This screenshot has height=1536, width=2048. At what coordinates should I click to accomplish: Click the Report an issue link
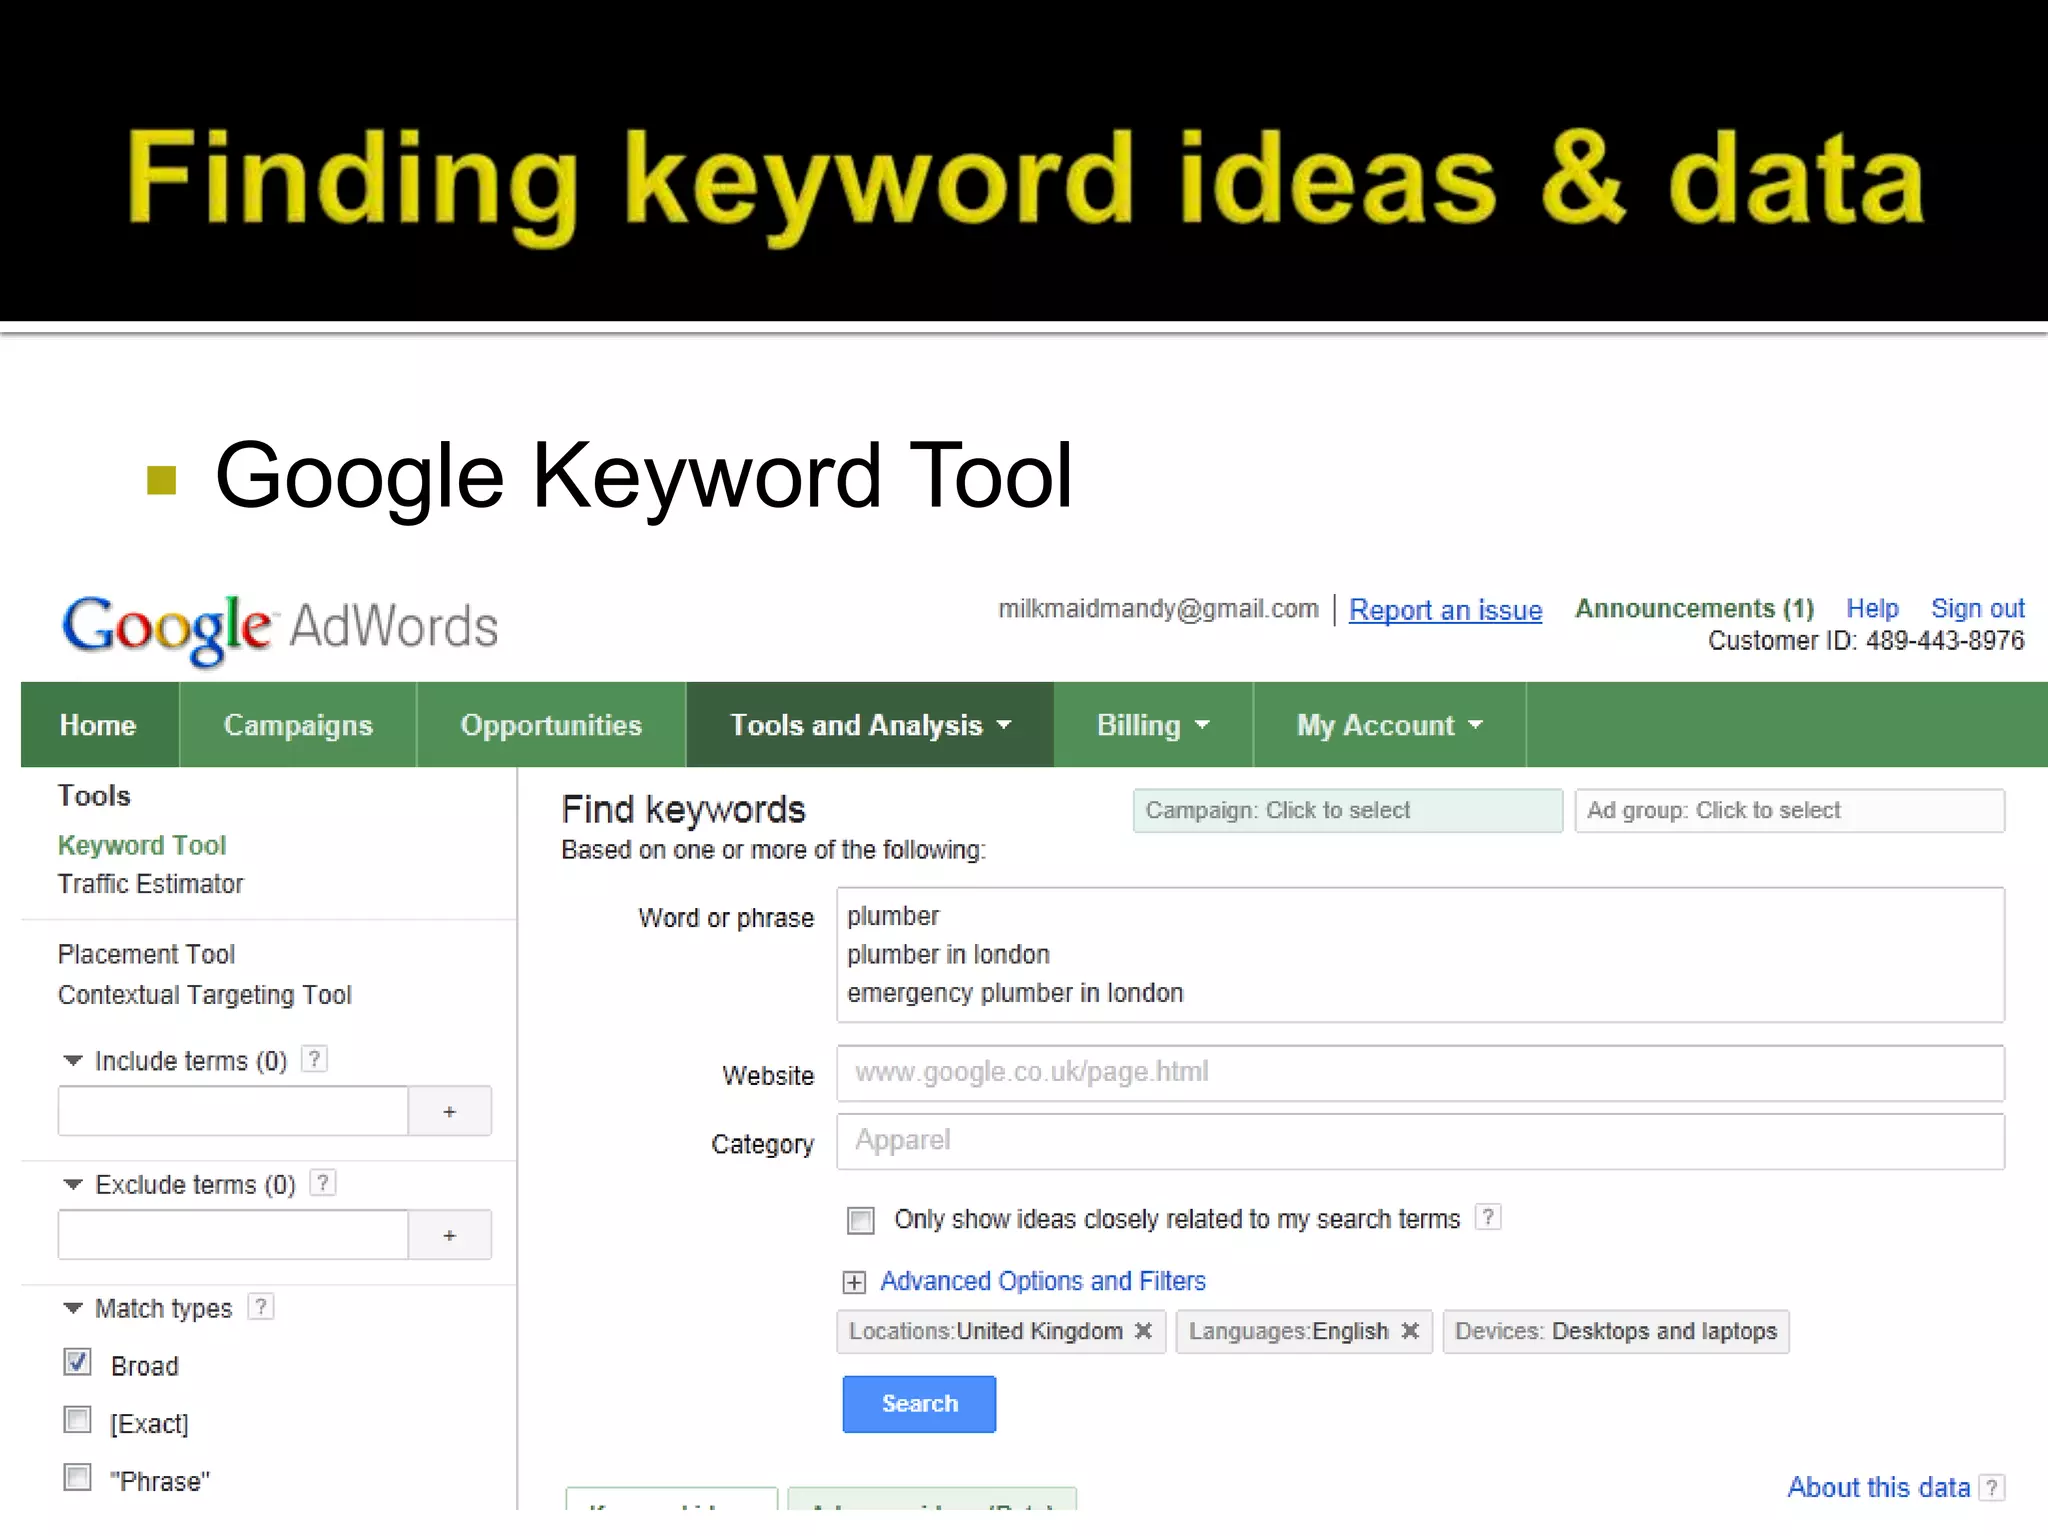[x=1445, y=610]
